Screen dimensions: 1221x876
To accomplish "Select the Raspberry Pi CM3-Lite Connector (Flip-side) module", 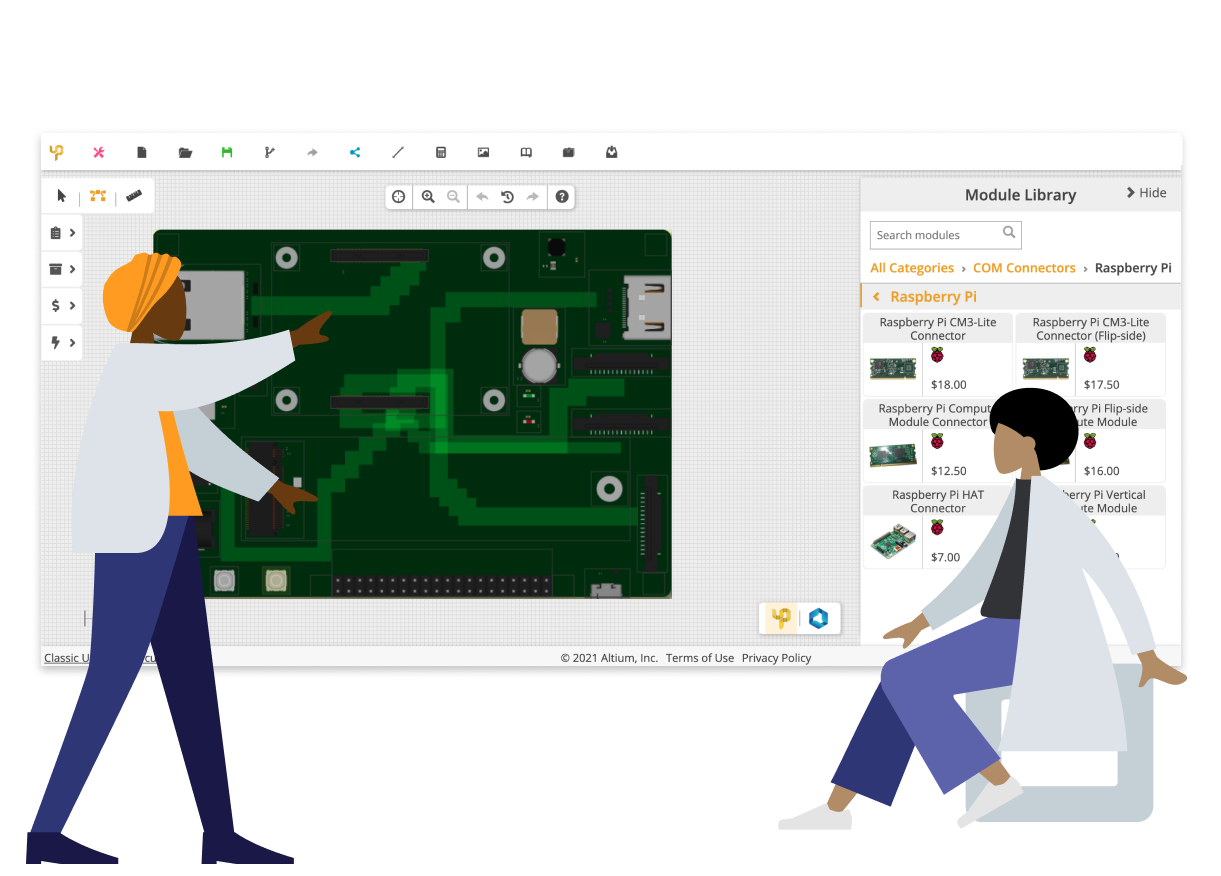I will coord(1091,355).
